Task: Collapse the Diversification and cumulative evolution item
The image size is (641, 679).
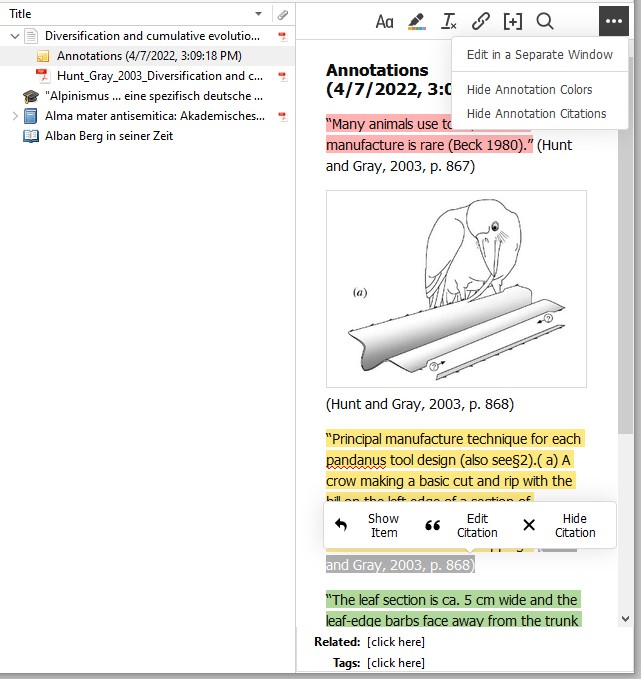Action: (x=14, y=36)
